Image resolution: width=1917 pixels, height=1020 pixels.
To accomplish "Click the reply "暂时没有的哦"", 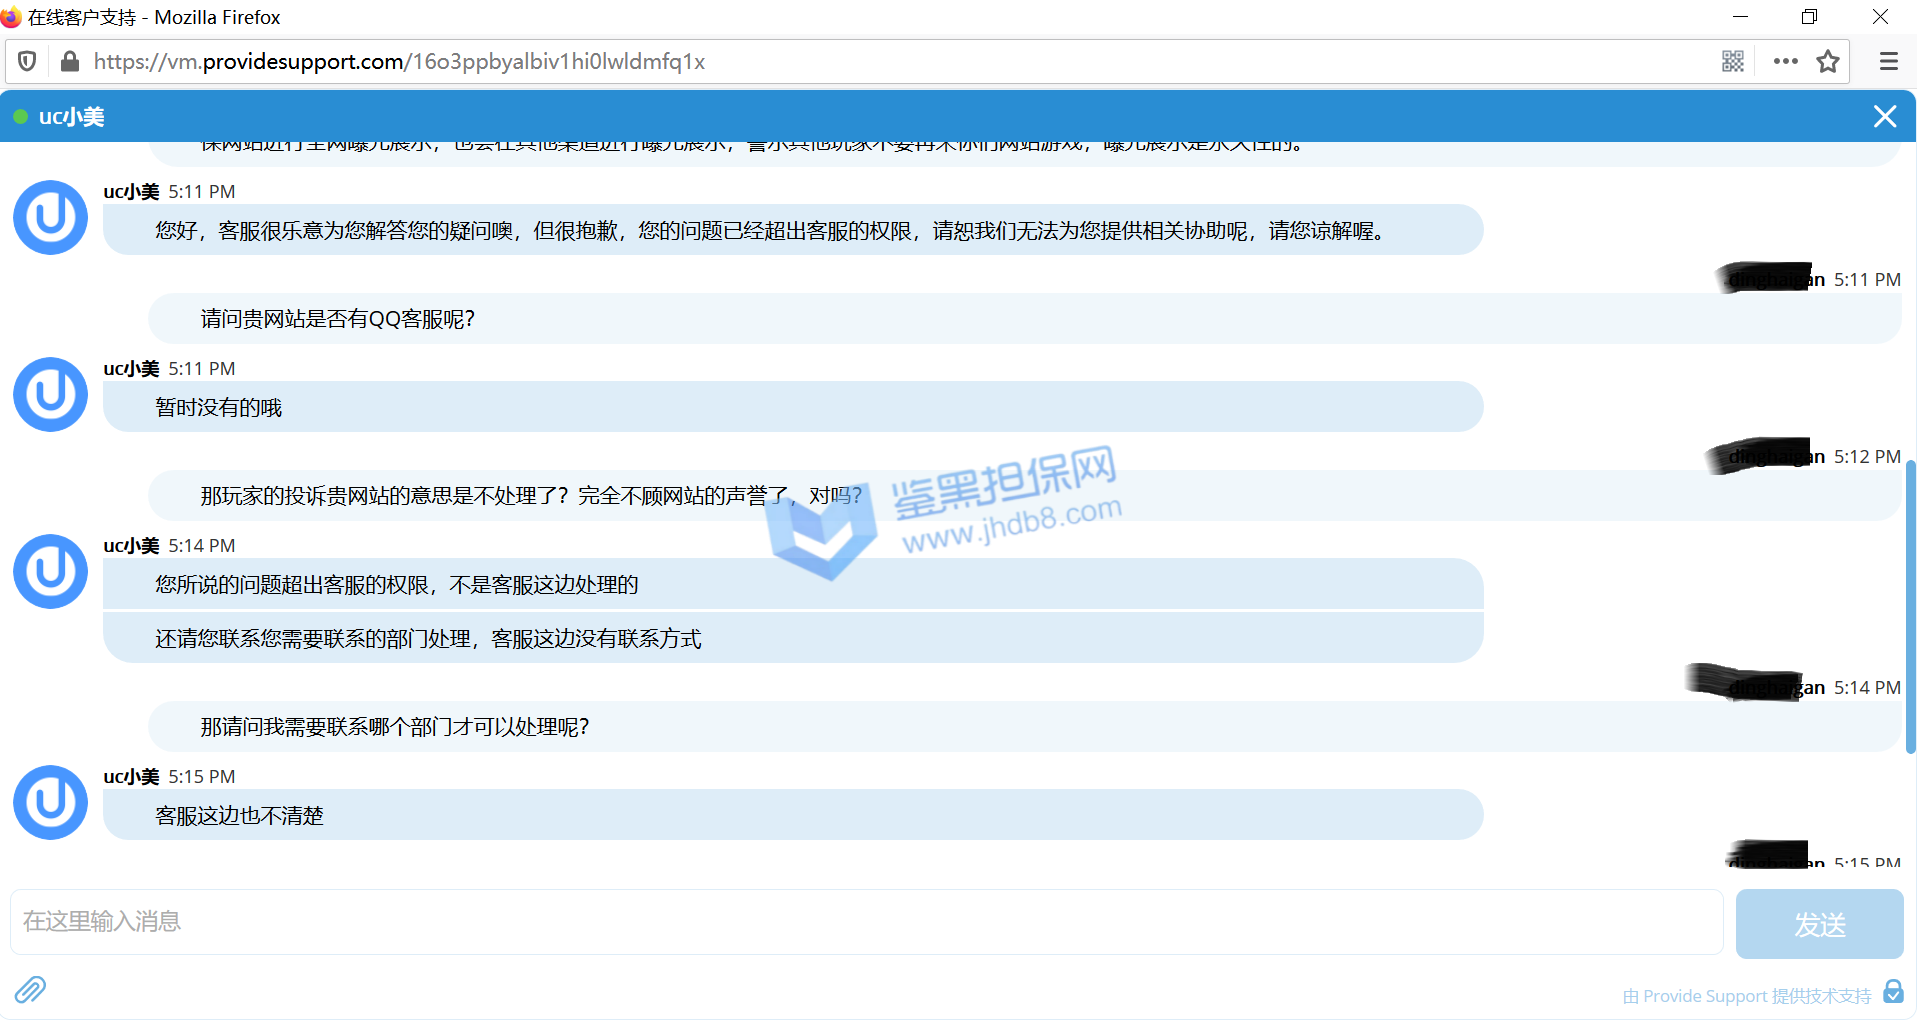I will pos(219,408).
